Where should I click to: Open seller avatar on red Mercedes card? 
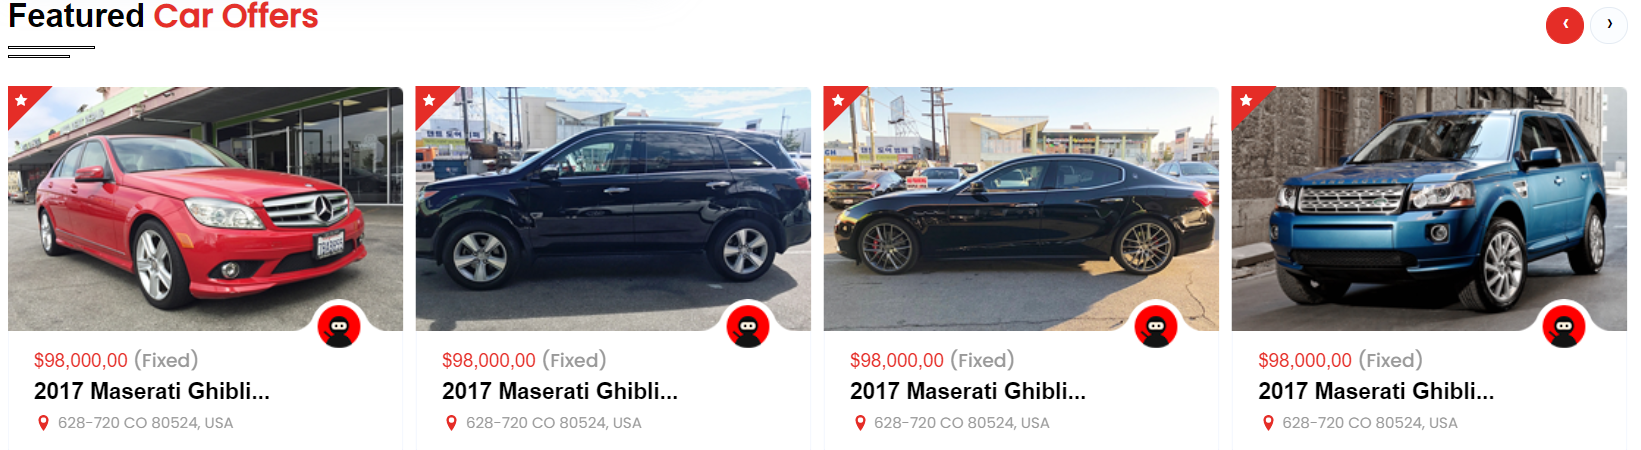click(339, 327)
